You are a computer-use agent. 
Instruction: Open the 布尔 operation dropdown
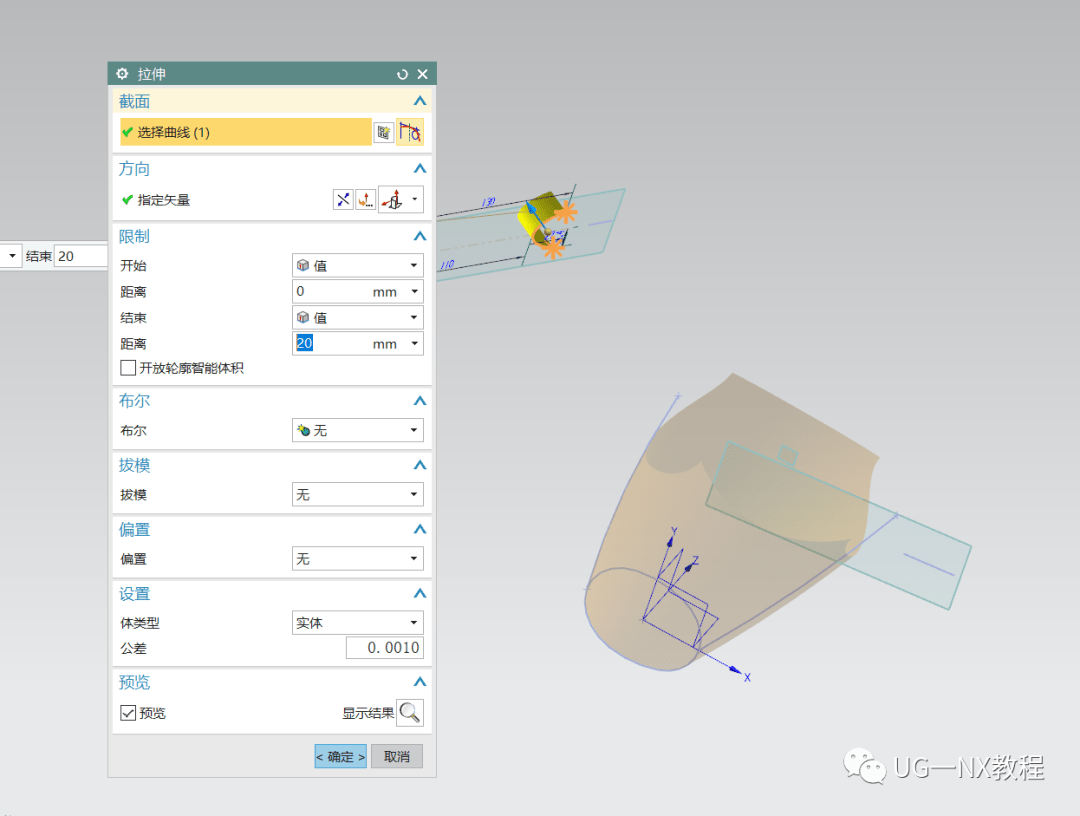(357, 430)
